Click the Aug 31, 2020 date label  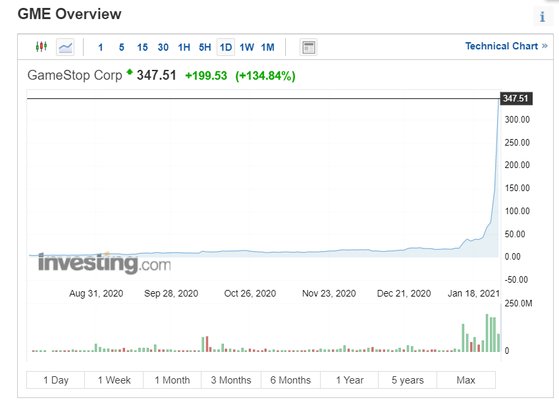point(96,293)
